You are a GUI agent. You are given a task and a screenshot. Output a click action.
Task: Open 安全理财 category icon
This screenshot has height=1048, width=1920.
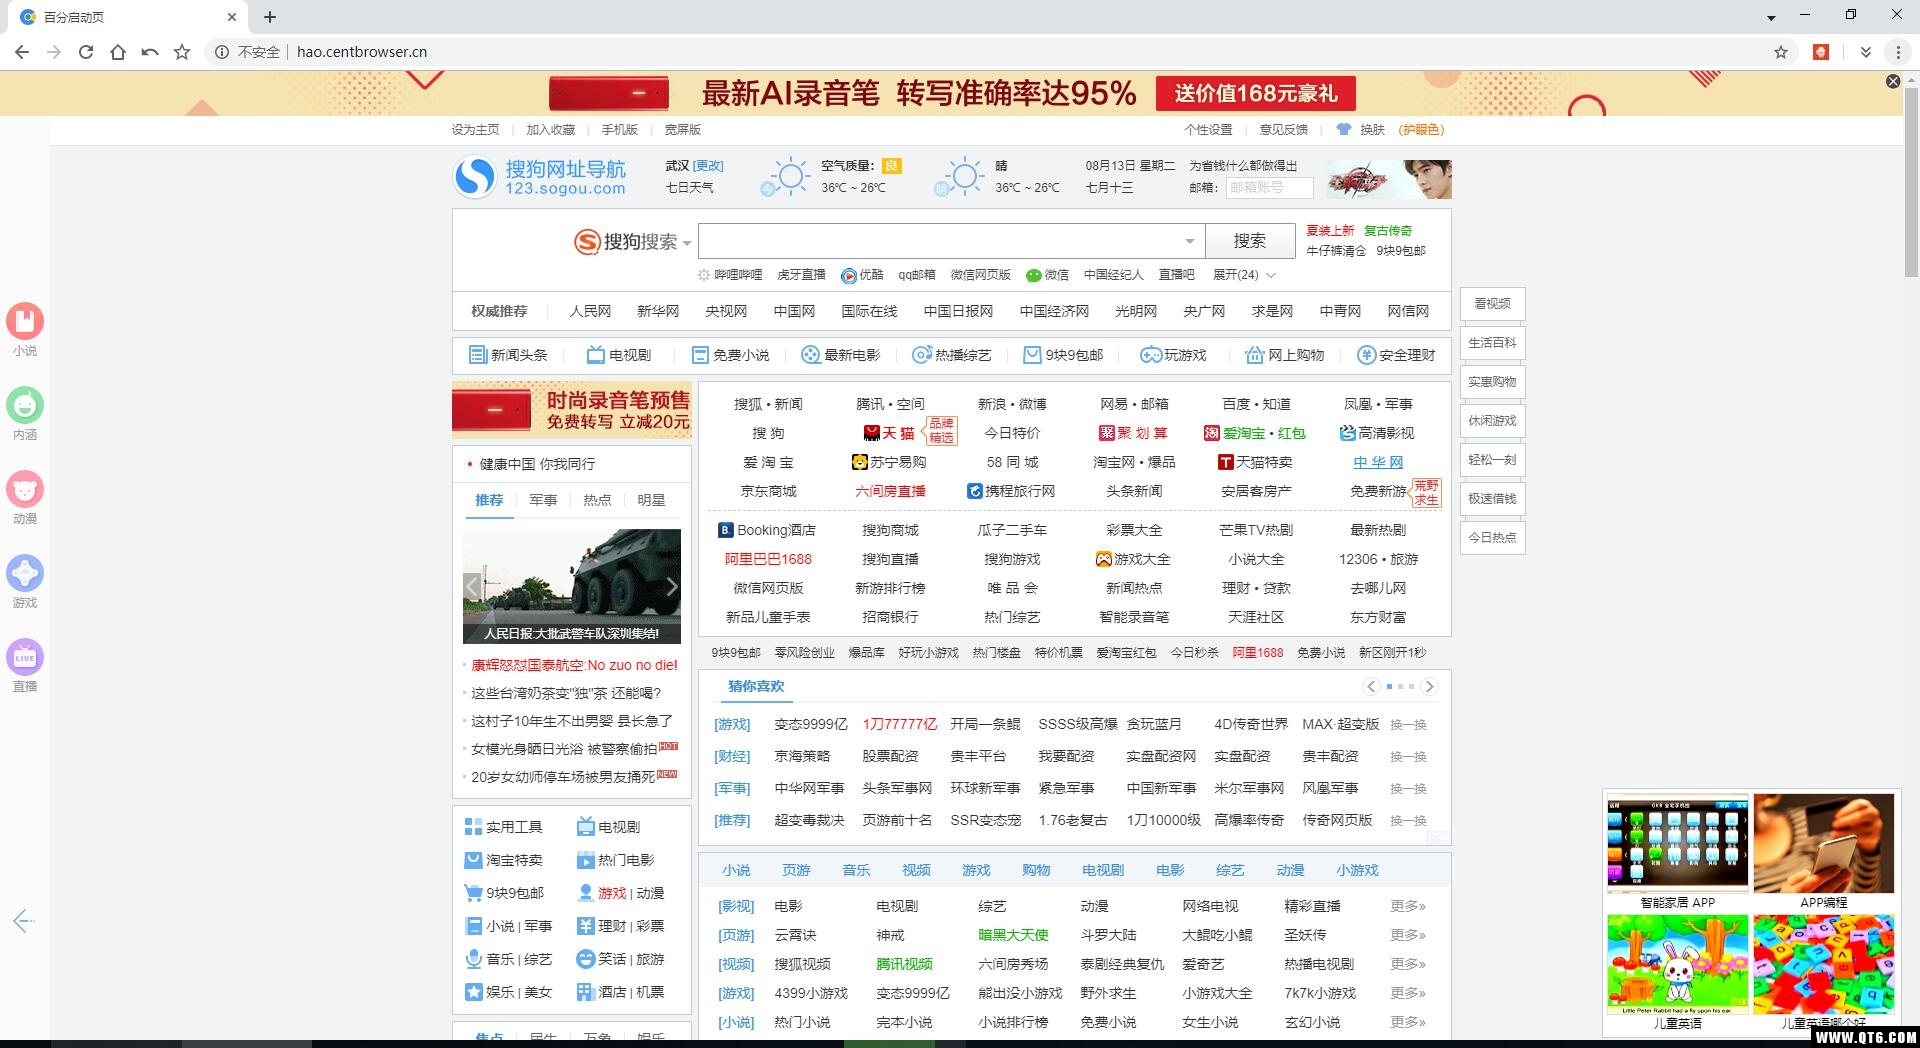tap(1366, 355)
